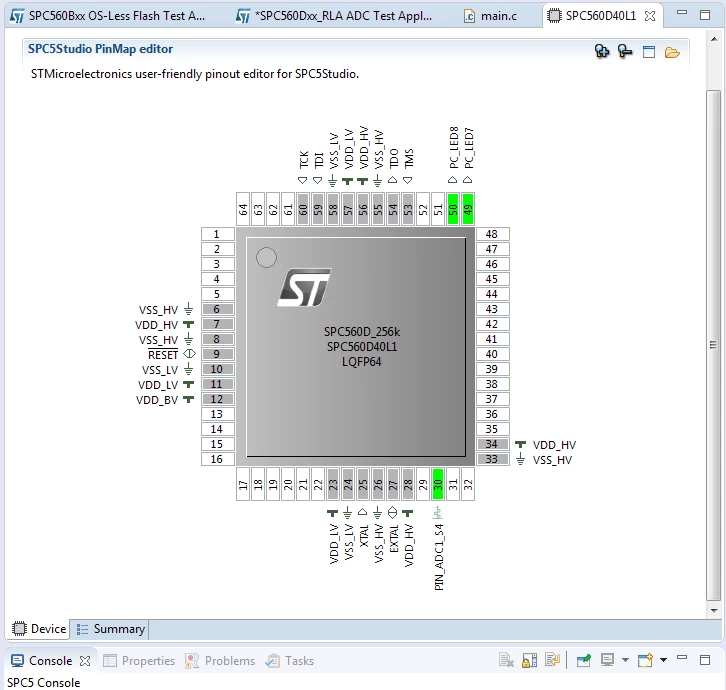
Task: Click pin 25 XTAL on the bottom row
Action: pyautogui.click(x=363, y=484)
